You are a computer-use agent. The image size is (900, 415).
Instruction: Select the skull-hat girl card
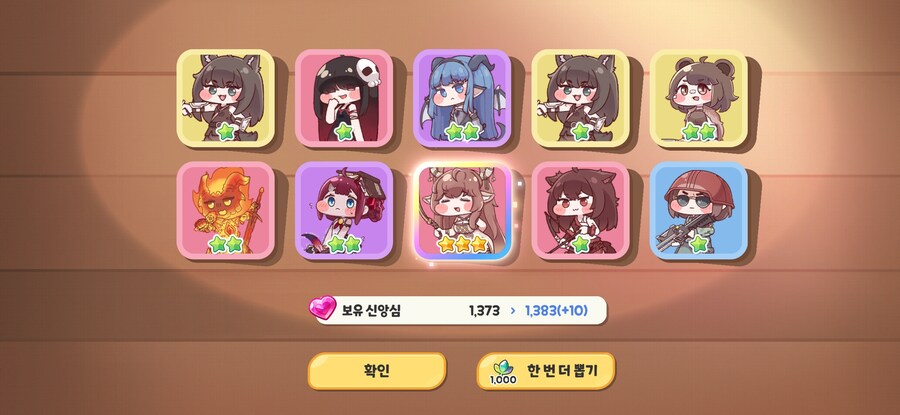pos(344,98)
